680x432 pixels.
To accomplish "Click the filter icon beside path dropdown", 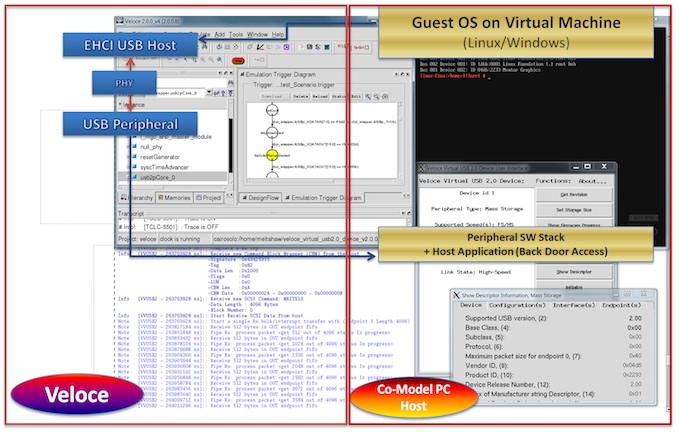I will click(x=230, y=93).
